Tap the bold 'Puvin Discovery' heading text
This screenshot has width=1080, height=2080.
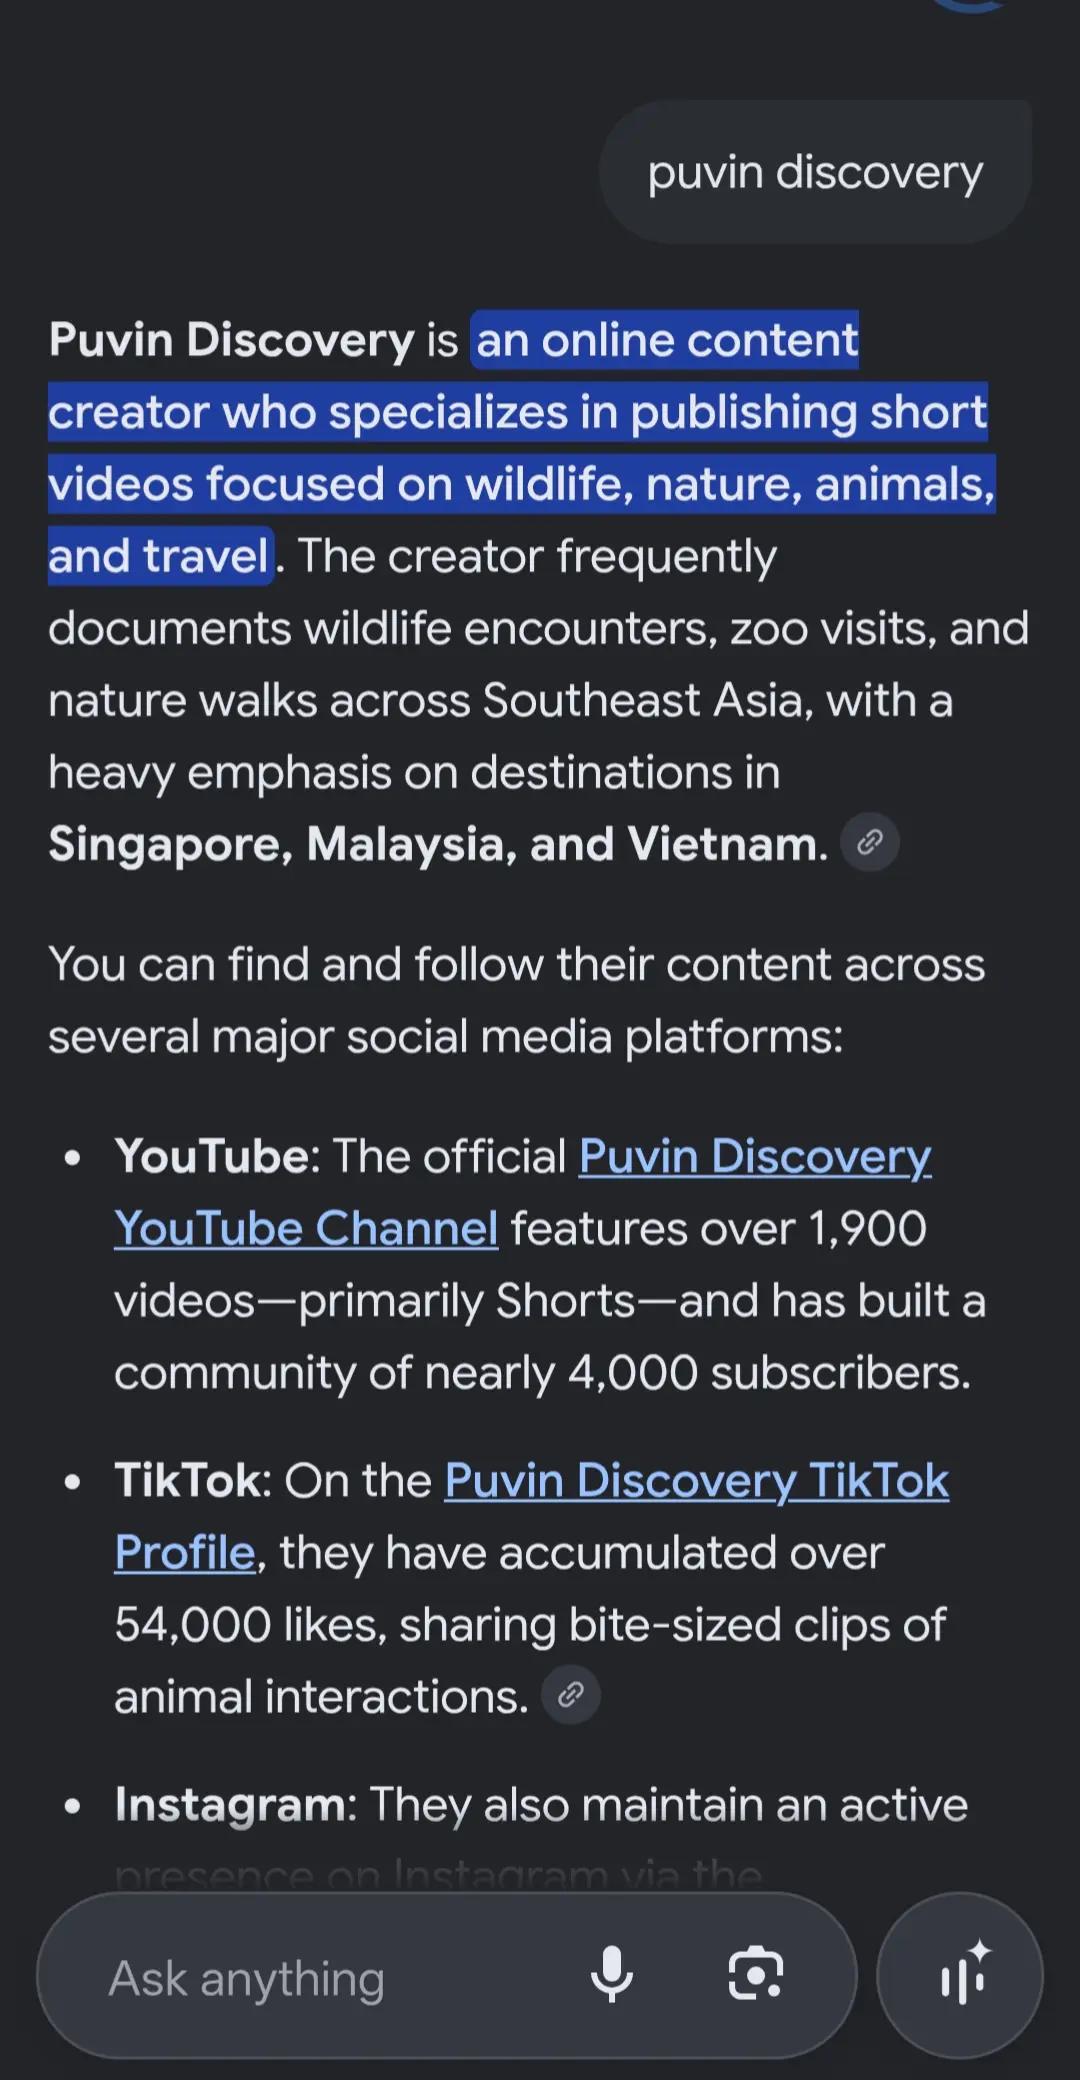231,340
